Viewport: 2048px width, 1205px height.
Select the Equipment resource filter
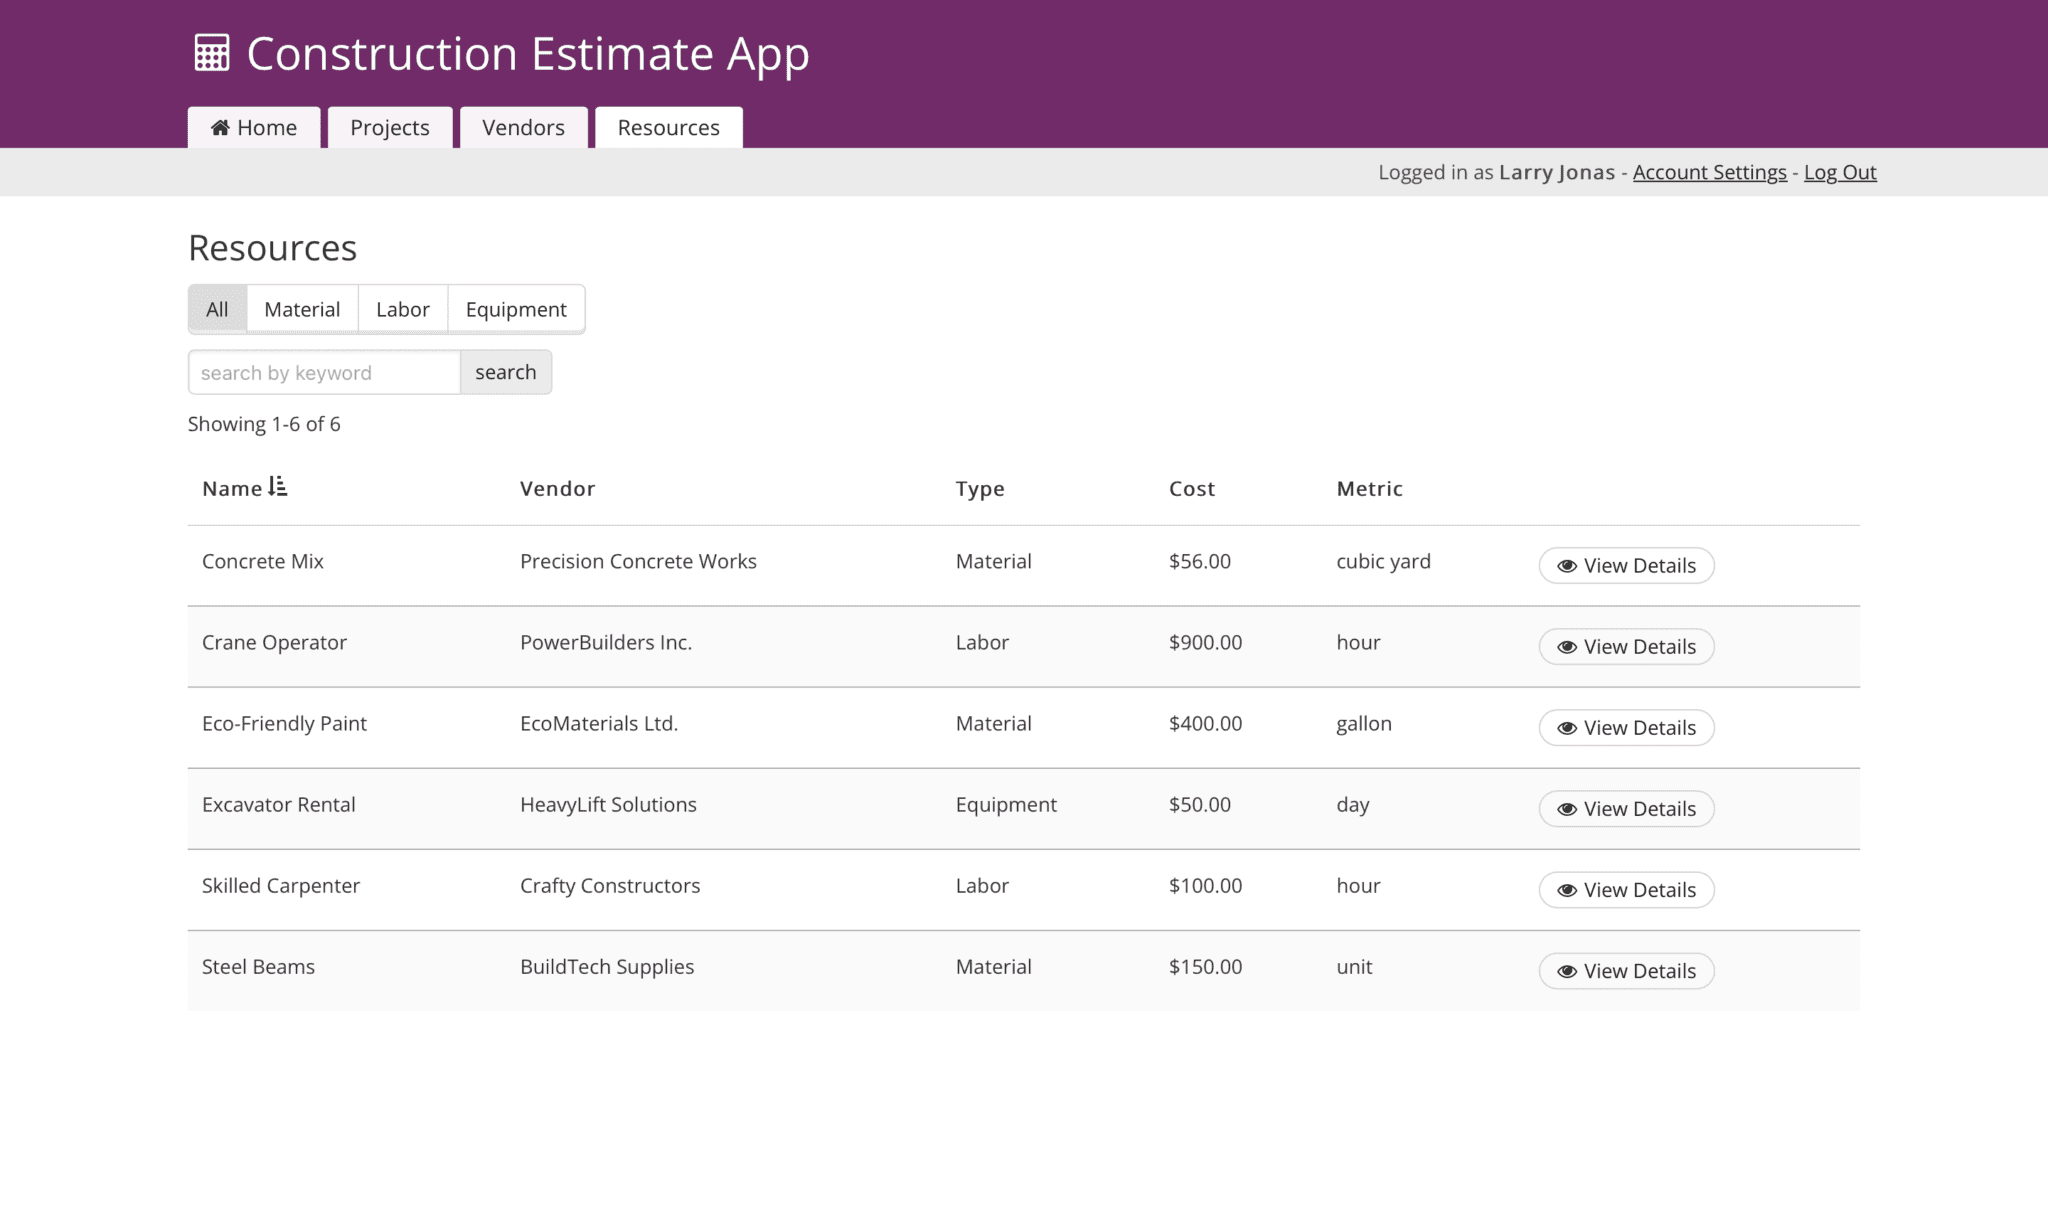pyautogui.click(x=516, y=309)
